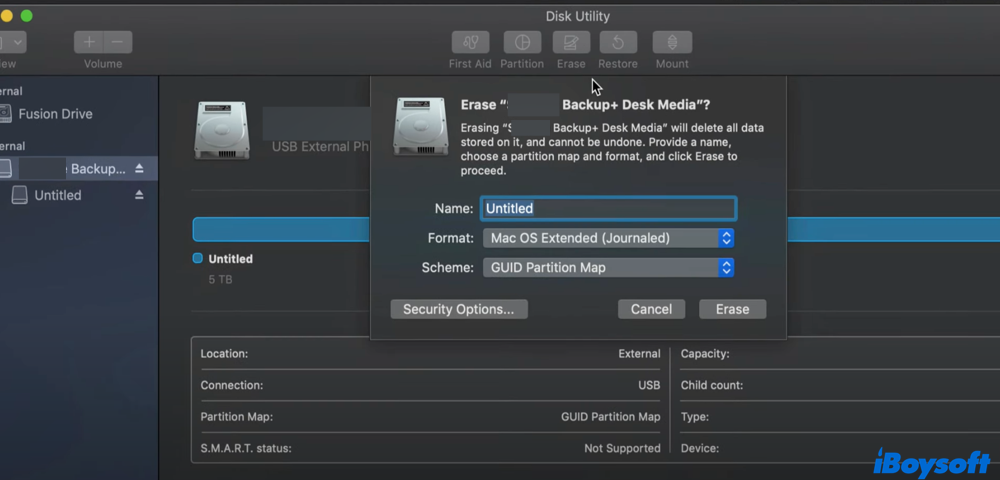Click the First Aid toolbar icon
The height and width of the screenshot is (480, 1000).
click(x=470, y=43)
